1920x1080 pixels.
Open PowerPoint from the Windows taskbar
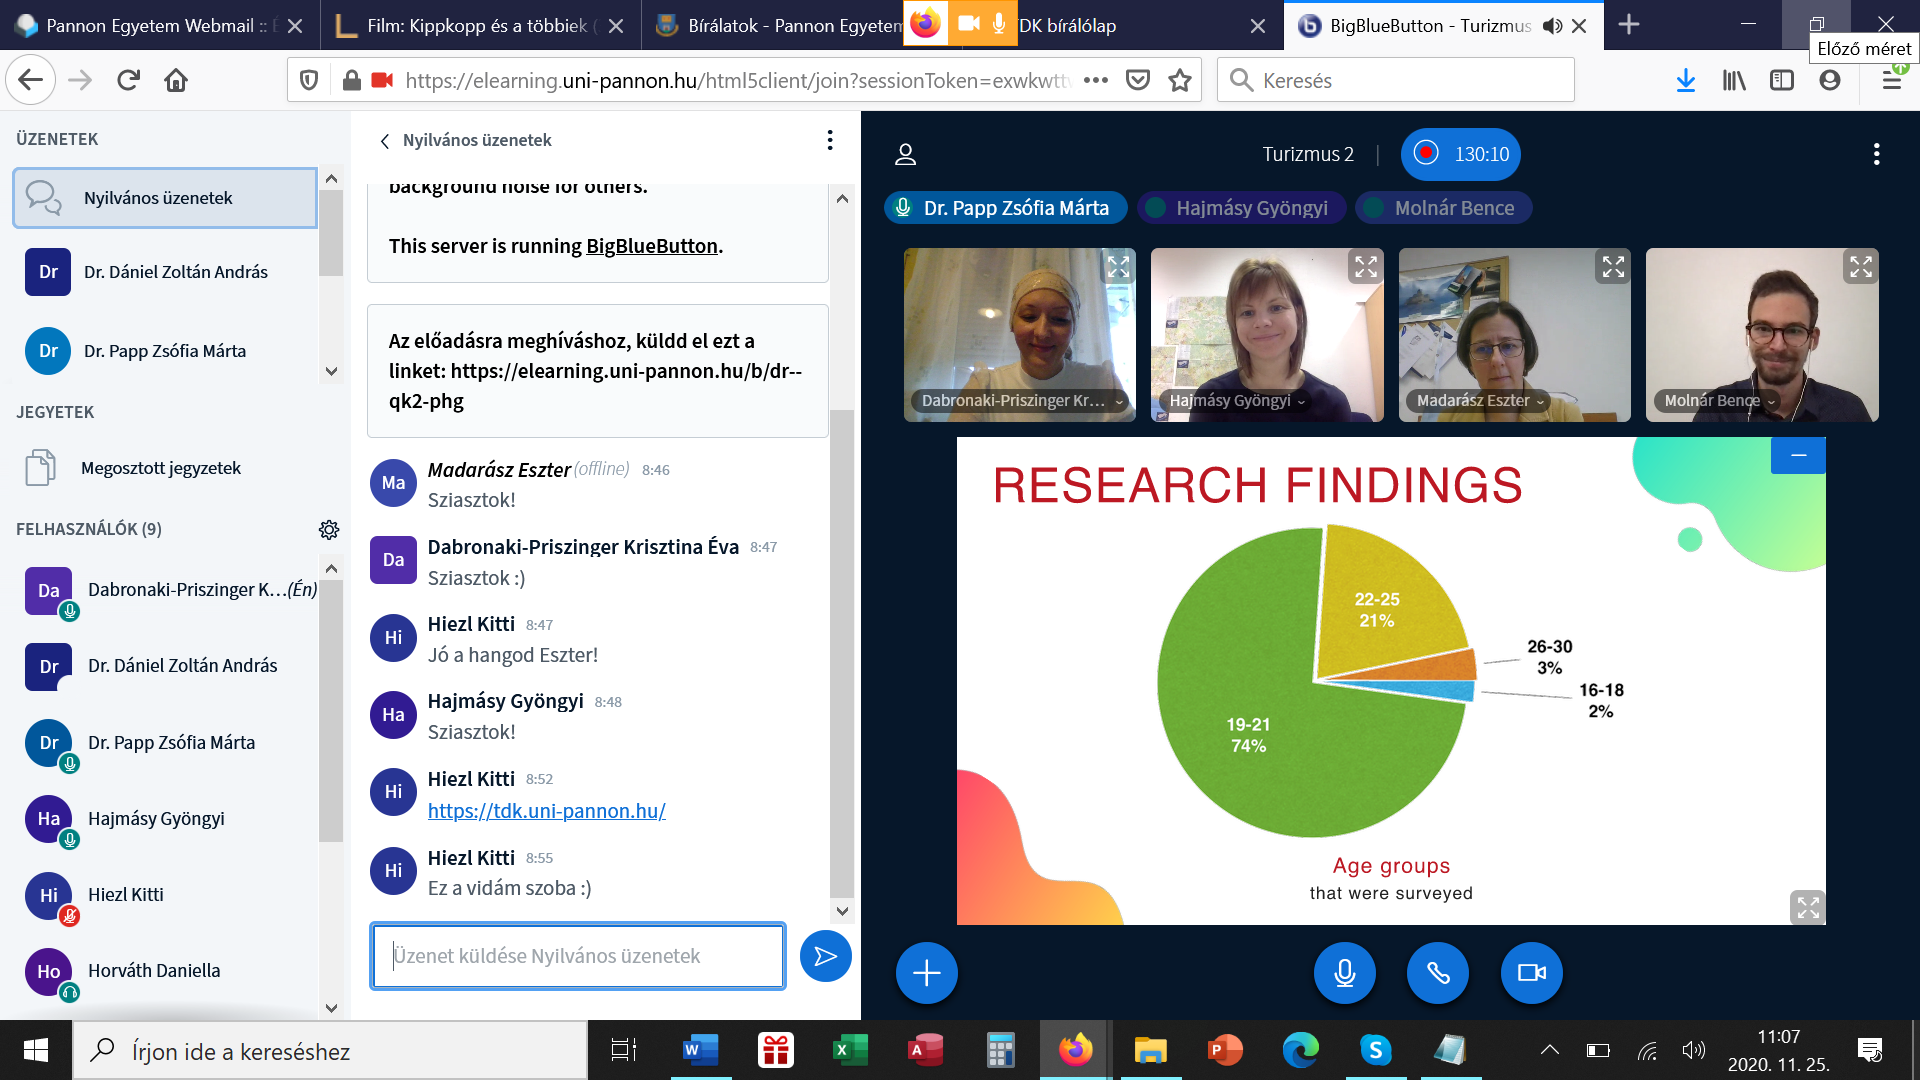1224,1050
